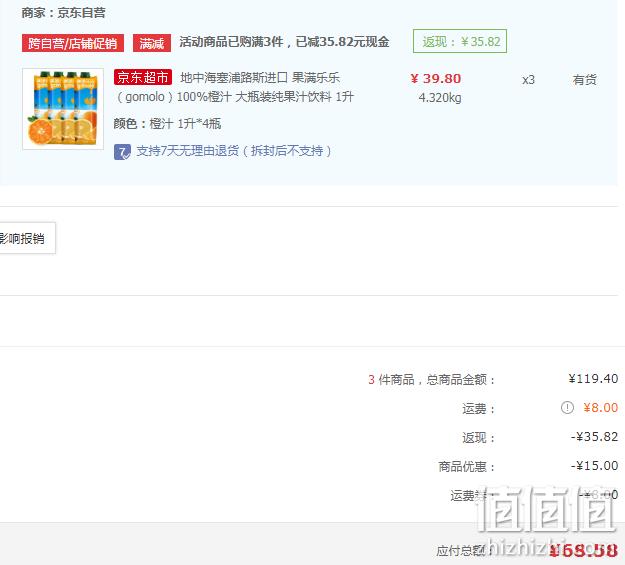Select the 商品优惠 label
Image resolution: width=625 pixels, height=565 pixels.
[x=467, y=466]
